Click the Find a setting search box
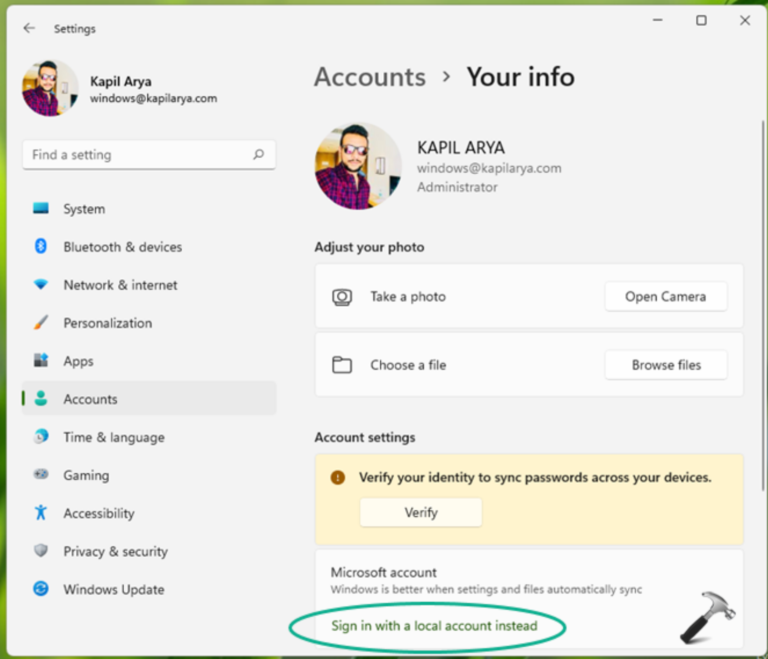The image size is (768, 659). click(149, 155)
